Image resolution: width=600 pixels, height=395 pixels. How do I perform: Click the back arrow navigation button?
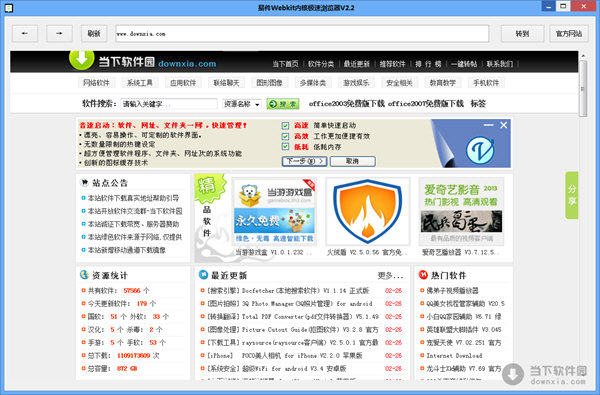[25, 34]
